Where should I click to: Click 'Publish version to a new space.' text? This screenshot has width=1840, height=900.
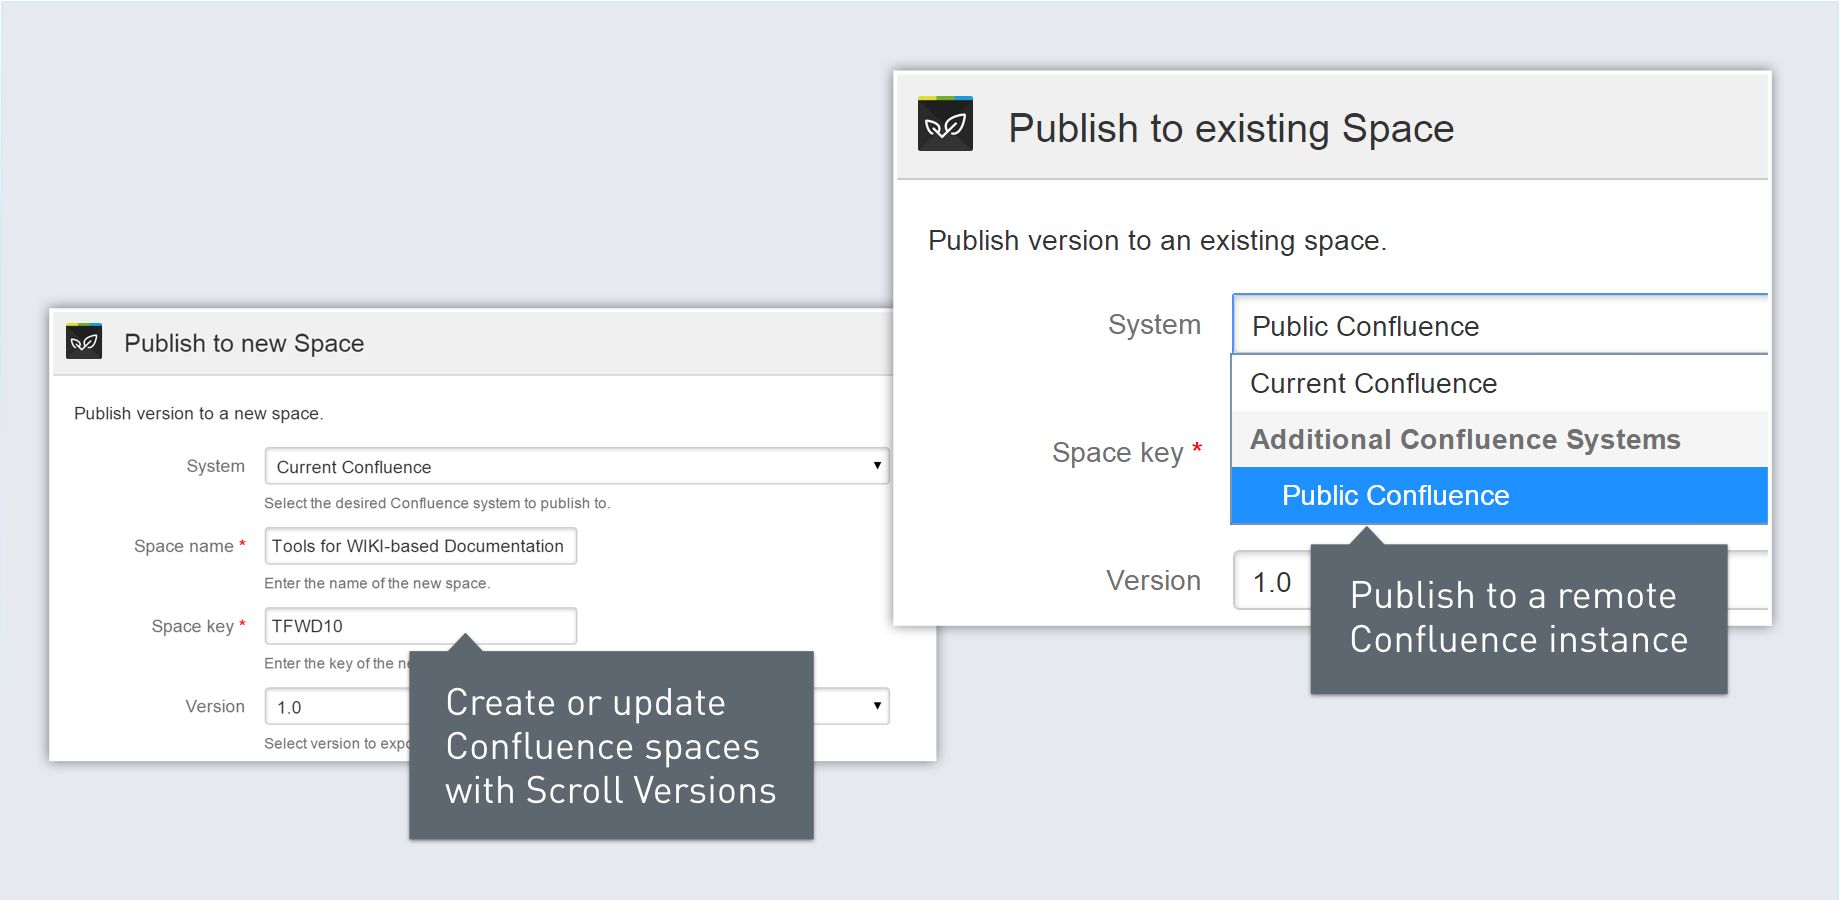coord(199,413)
